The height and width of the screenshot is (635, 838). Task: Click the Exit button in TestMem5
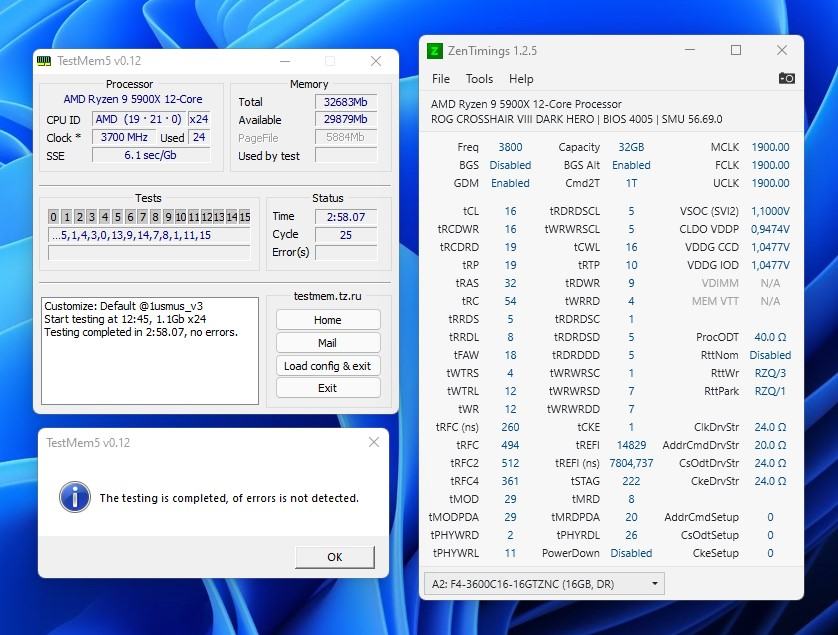[x=328, y=388]
